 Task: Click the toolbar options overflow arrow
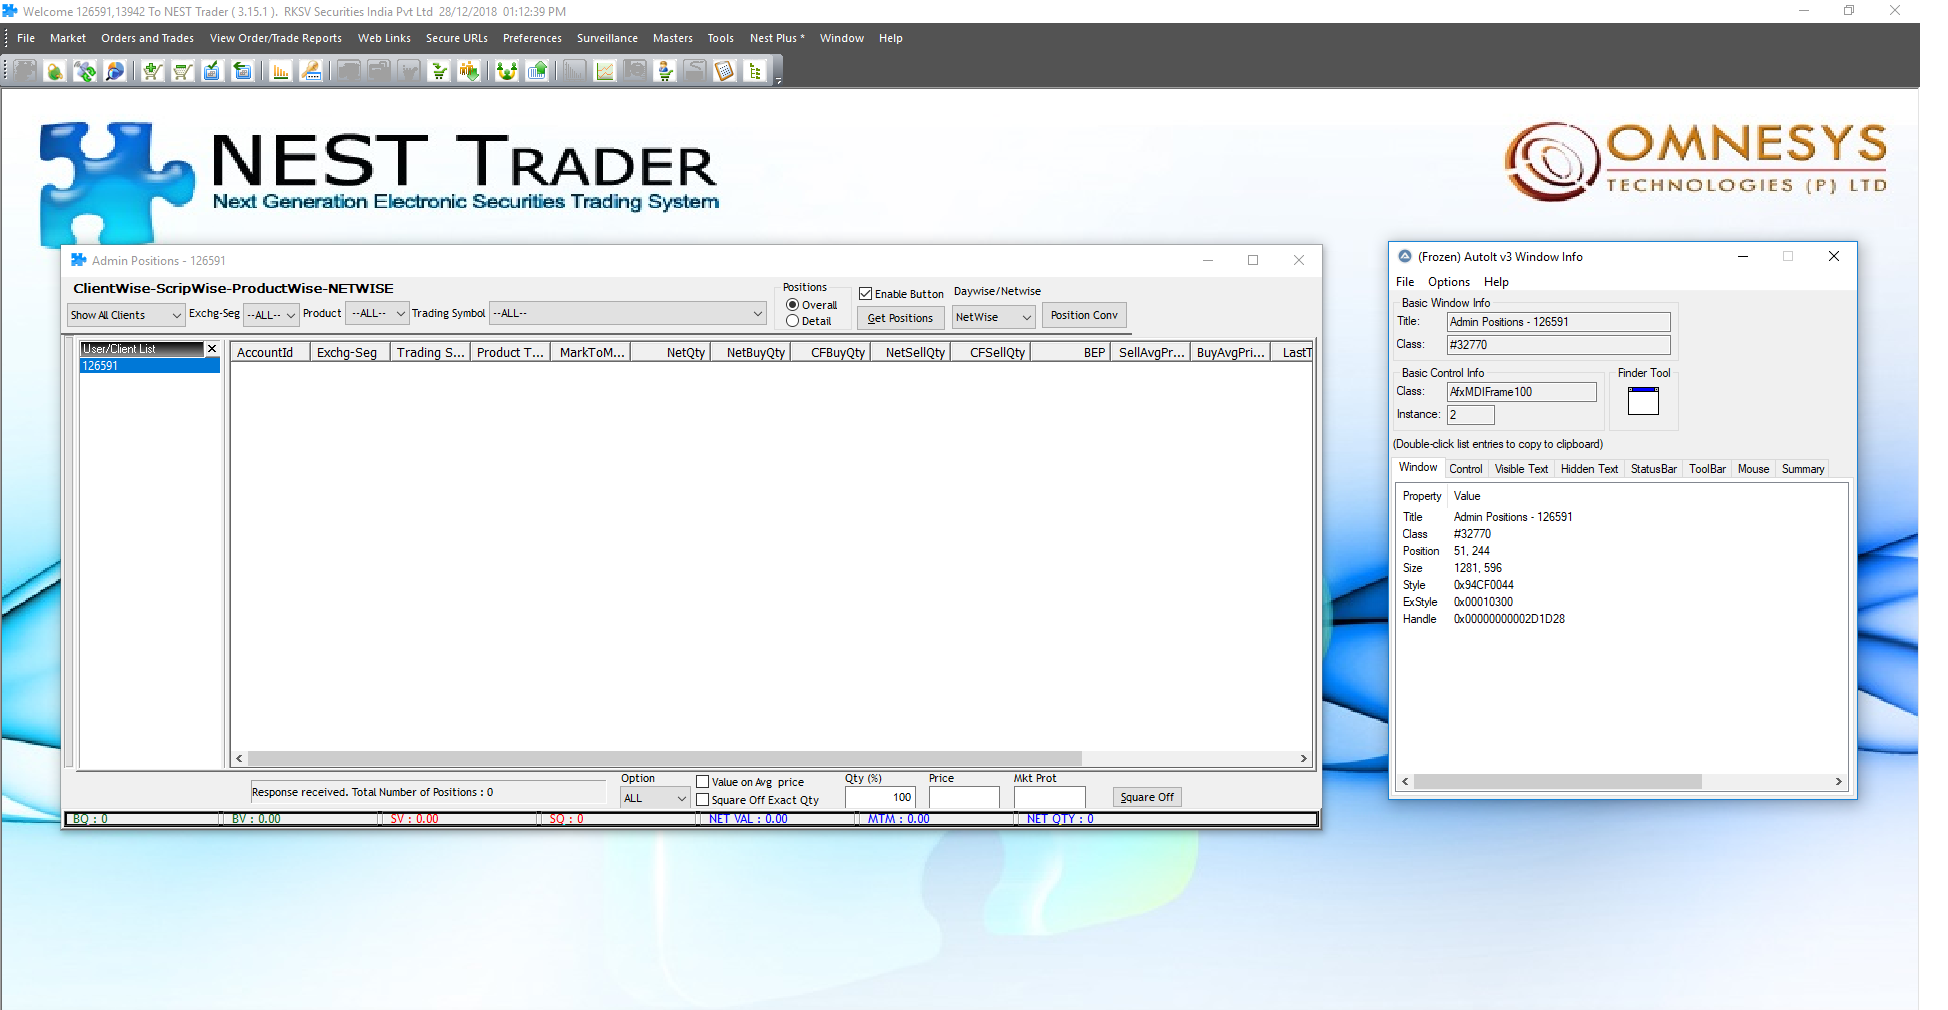778,81
